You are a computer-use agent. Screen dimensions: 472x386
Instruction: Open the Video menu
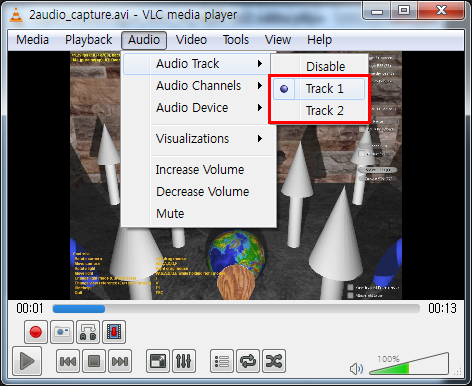(x=191, y=40)
